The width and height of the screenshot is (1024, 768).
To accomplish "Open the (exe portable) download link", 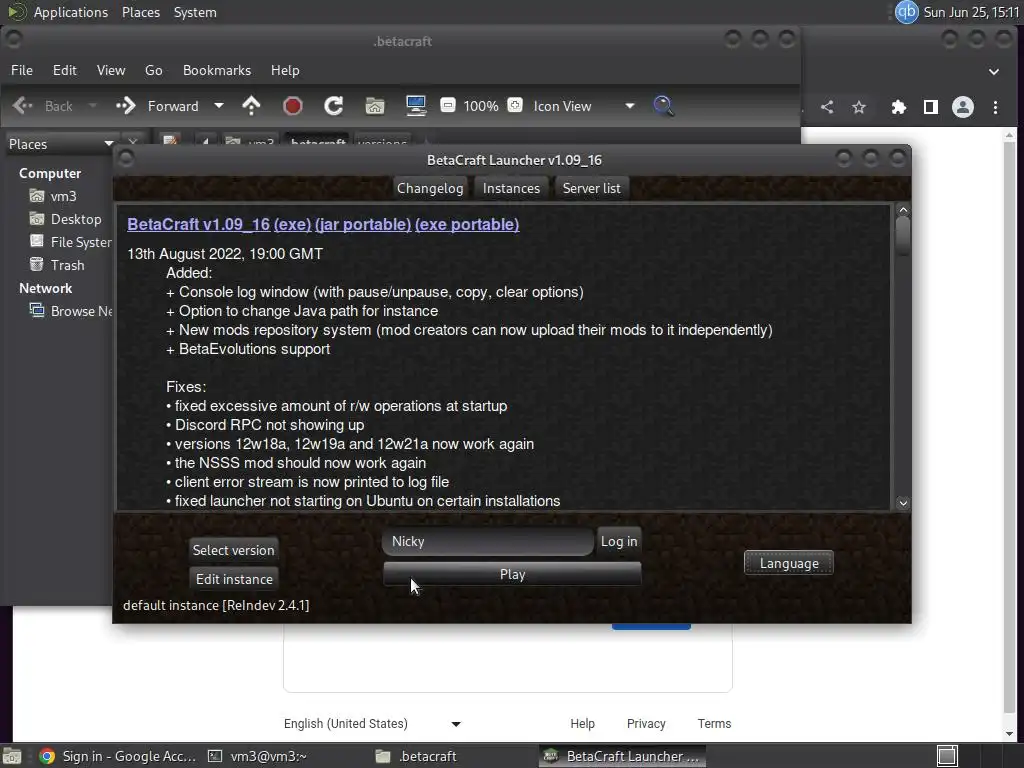I will point(467,224).
